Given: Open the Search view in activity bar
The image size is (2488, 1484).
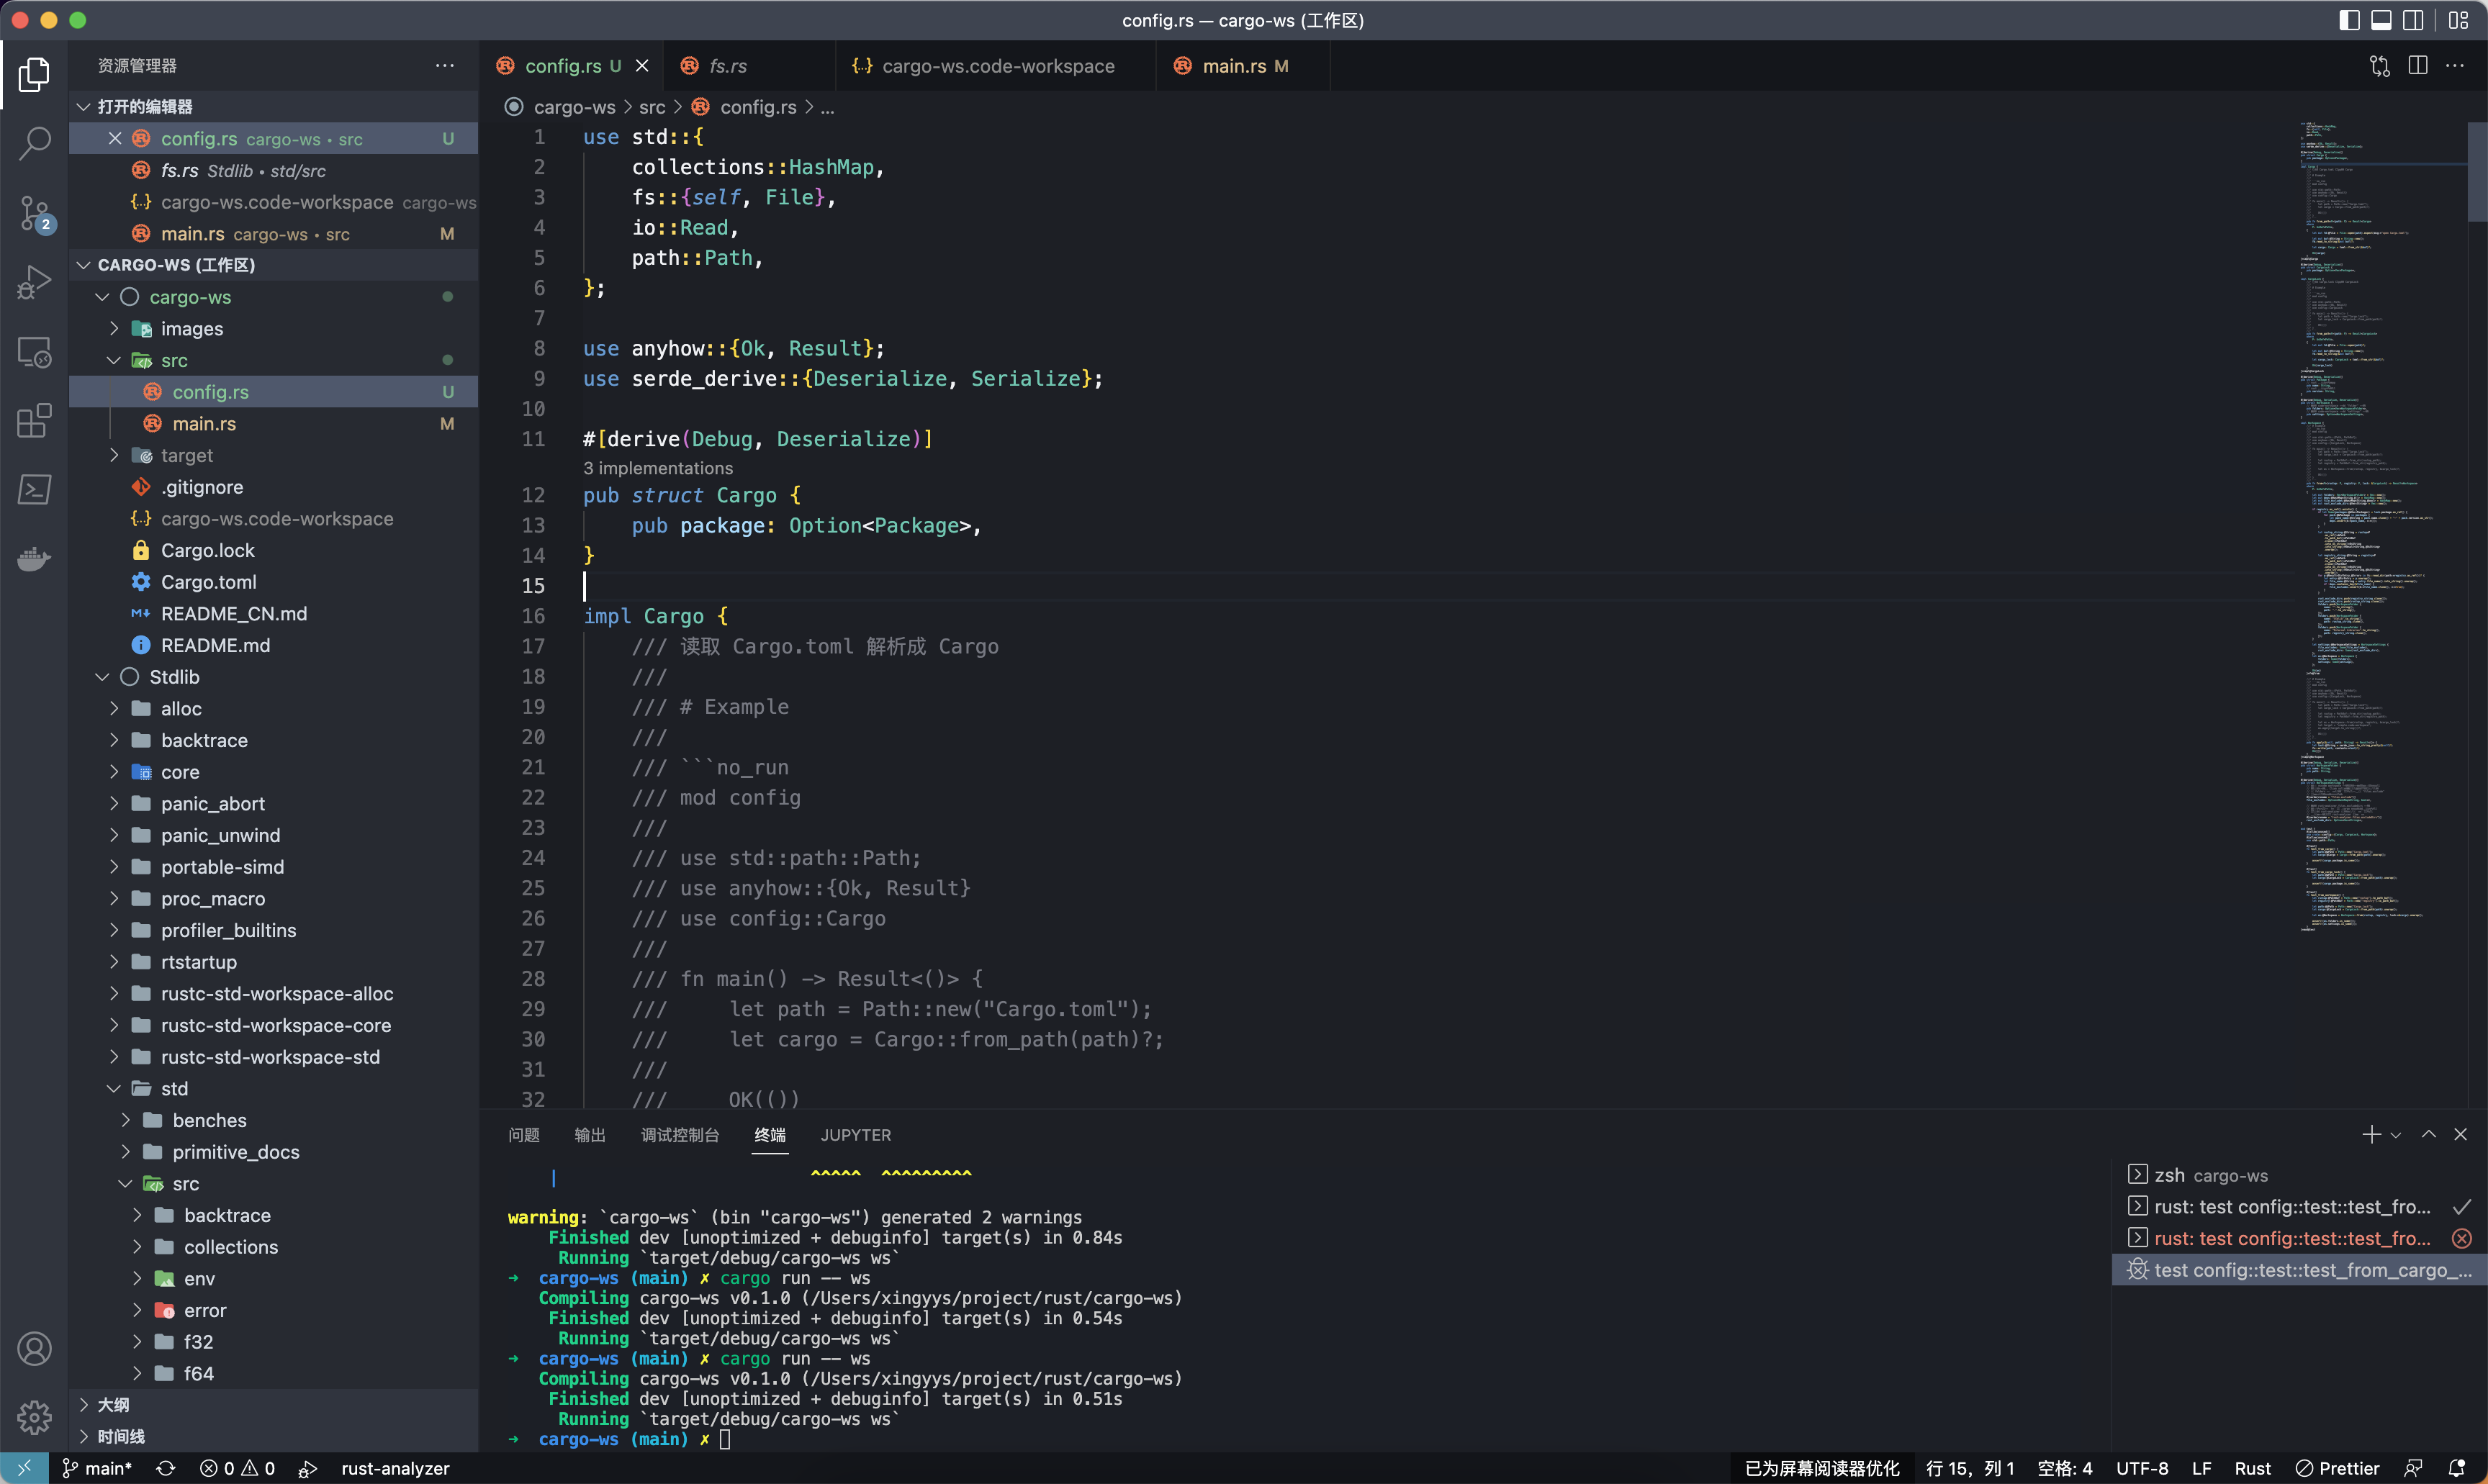Looking at the screenshot, I should coord(34,143).
